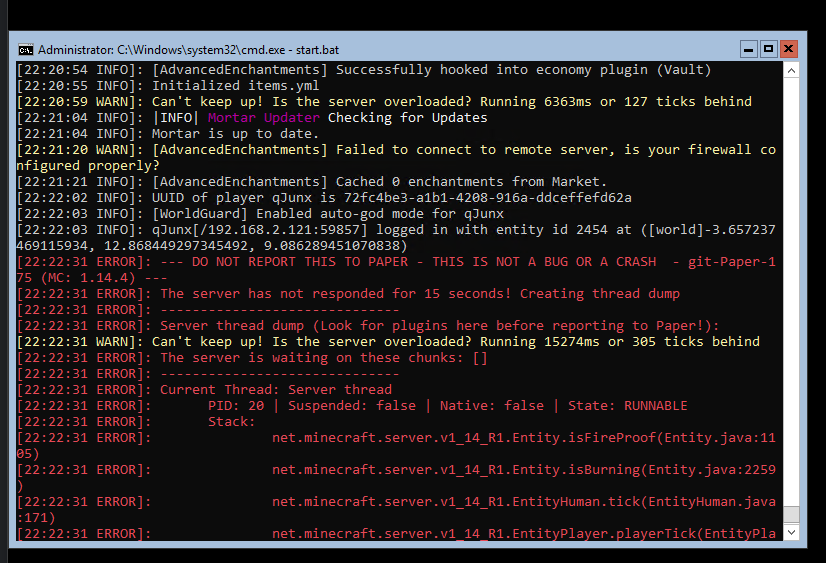
Task: Click the window title bar text
Action: (189, 50)
